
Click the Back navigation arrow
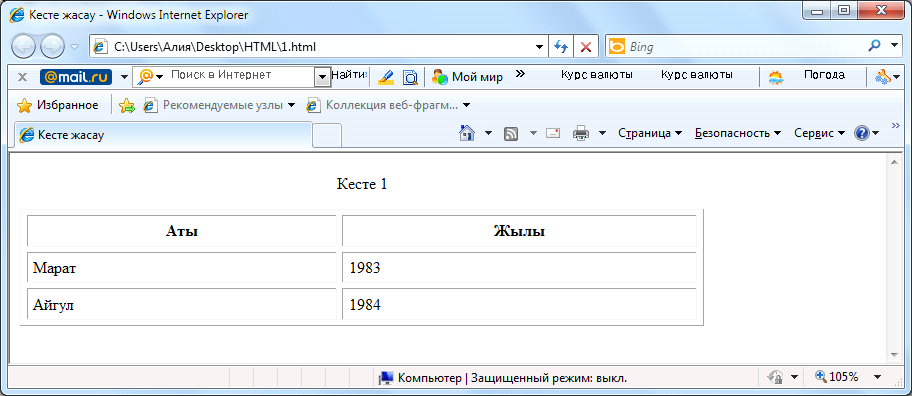(23, 47)
